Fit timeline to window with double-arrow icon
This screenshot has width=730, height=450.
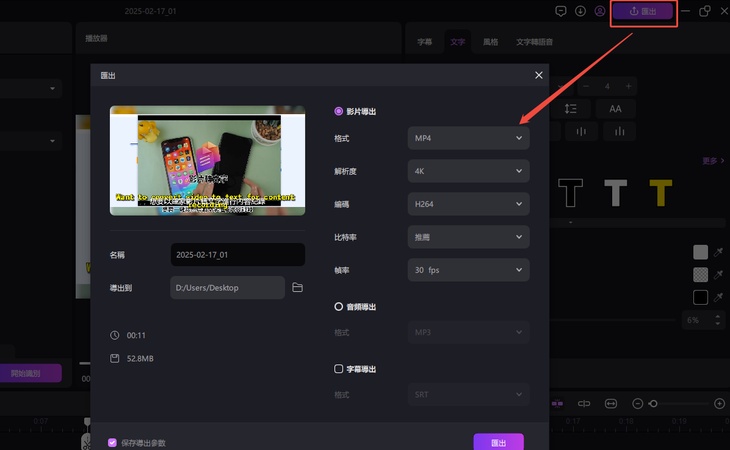[611, 403]
